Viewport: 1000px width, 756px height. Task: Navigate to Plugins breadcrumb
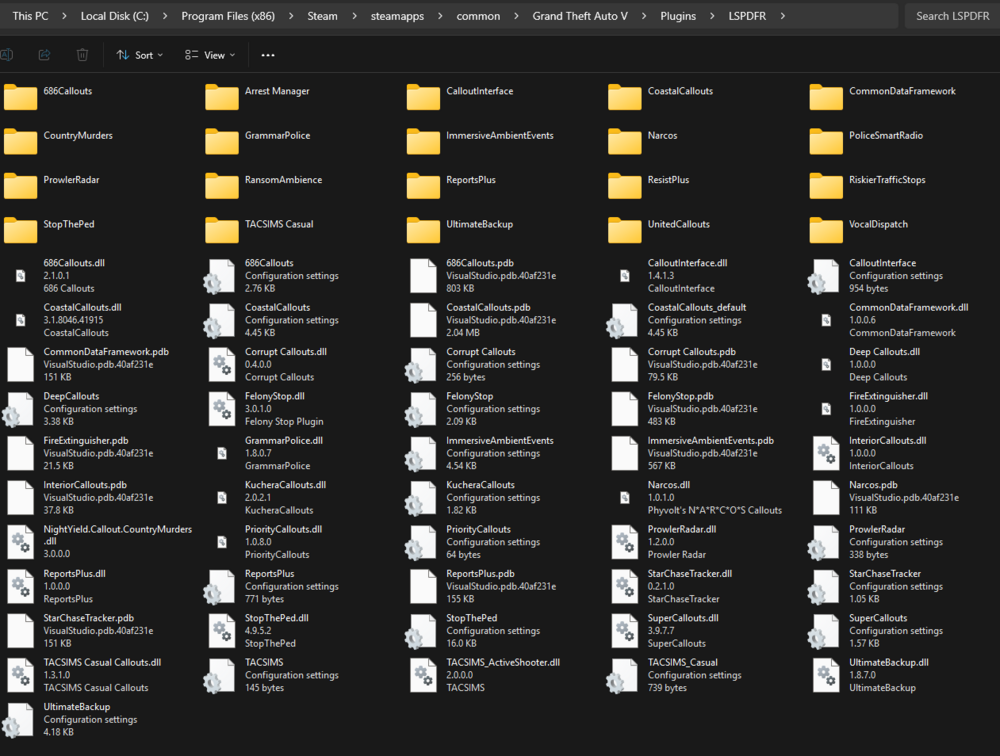pos(678,16)
